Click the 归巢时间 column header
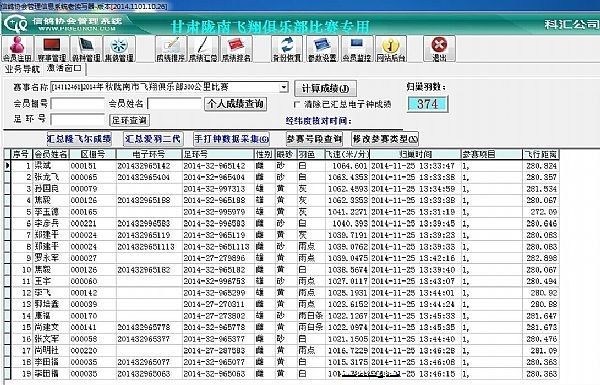This screenshot has height=385, width=600. [x=415, y=154]
